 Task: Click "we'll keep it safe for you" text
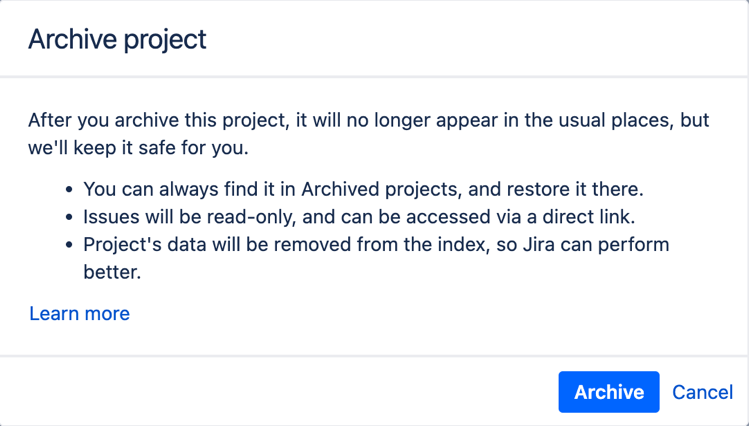pos(139,148)
